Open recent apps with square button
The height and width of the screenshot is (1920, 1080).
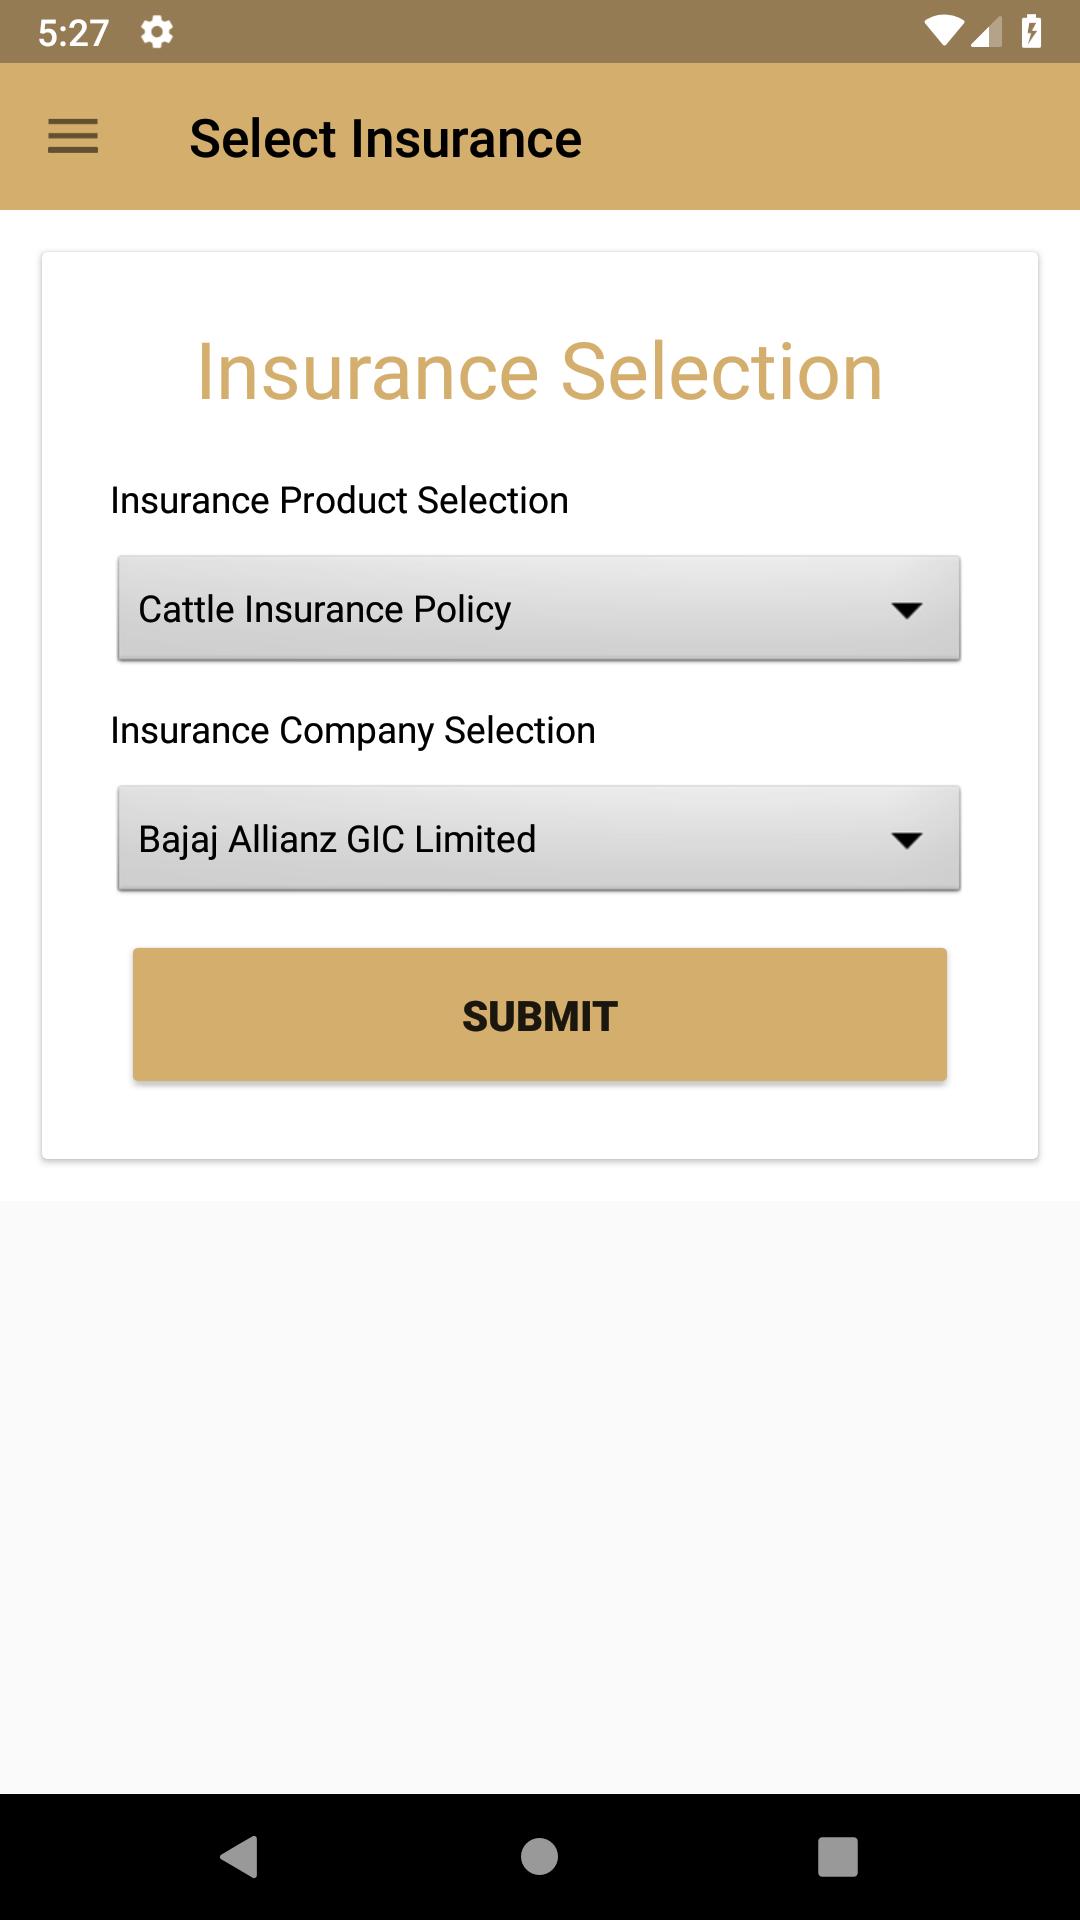click(838, 1857)
